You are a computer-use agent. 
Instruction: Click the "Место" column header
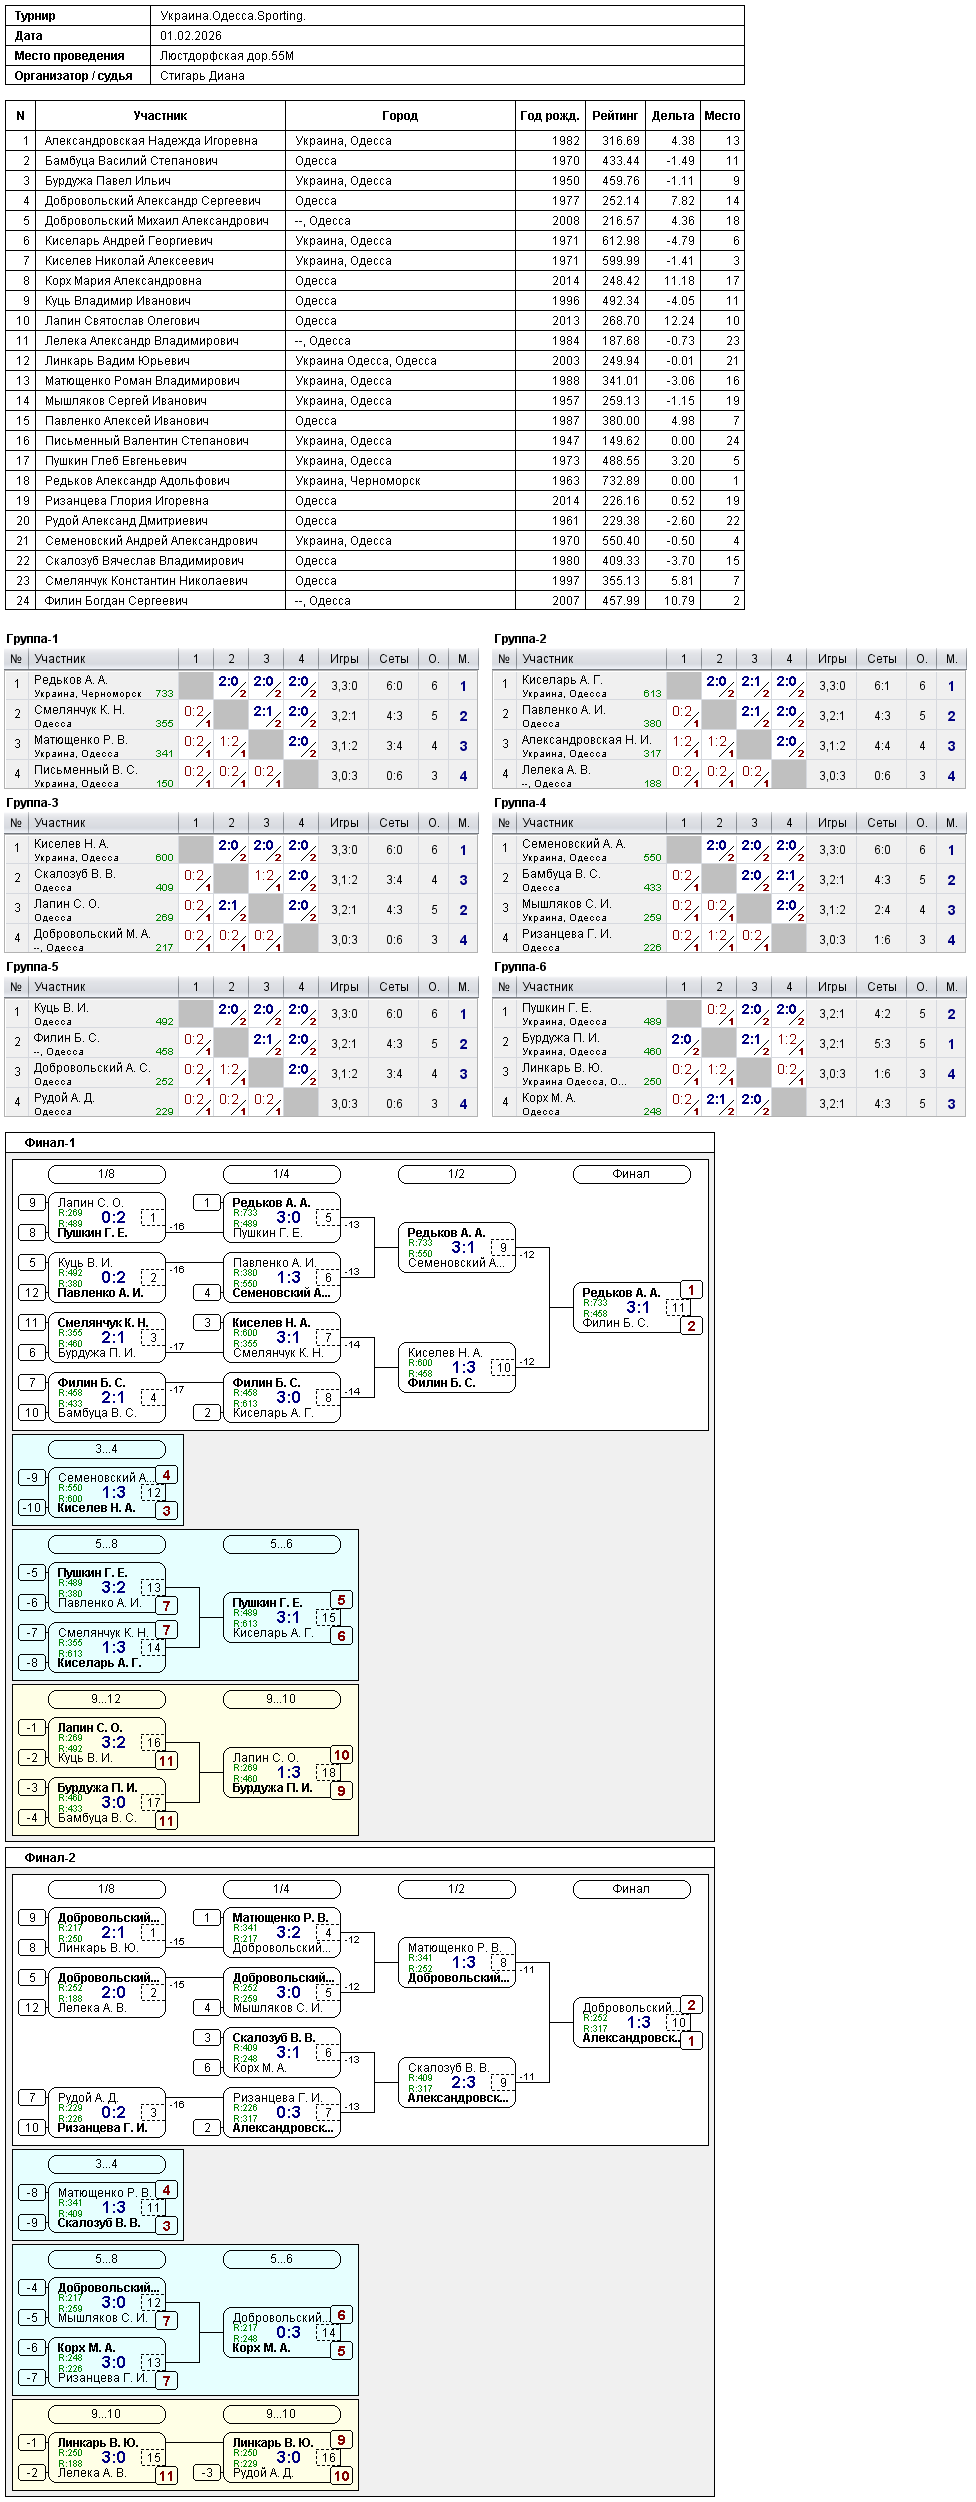pyautogui.click(x=722, y=116)
